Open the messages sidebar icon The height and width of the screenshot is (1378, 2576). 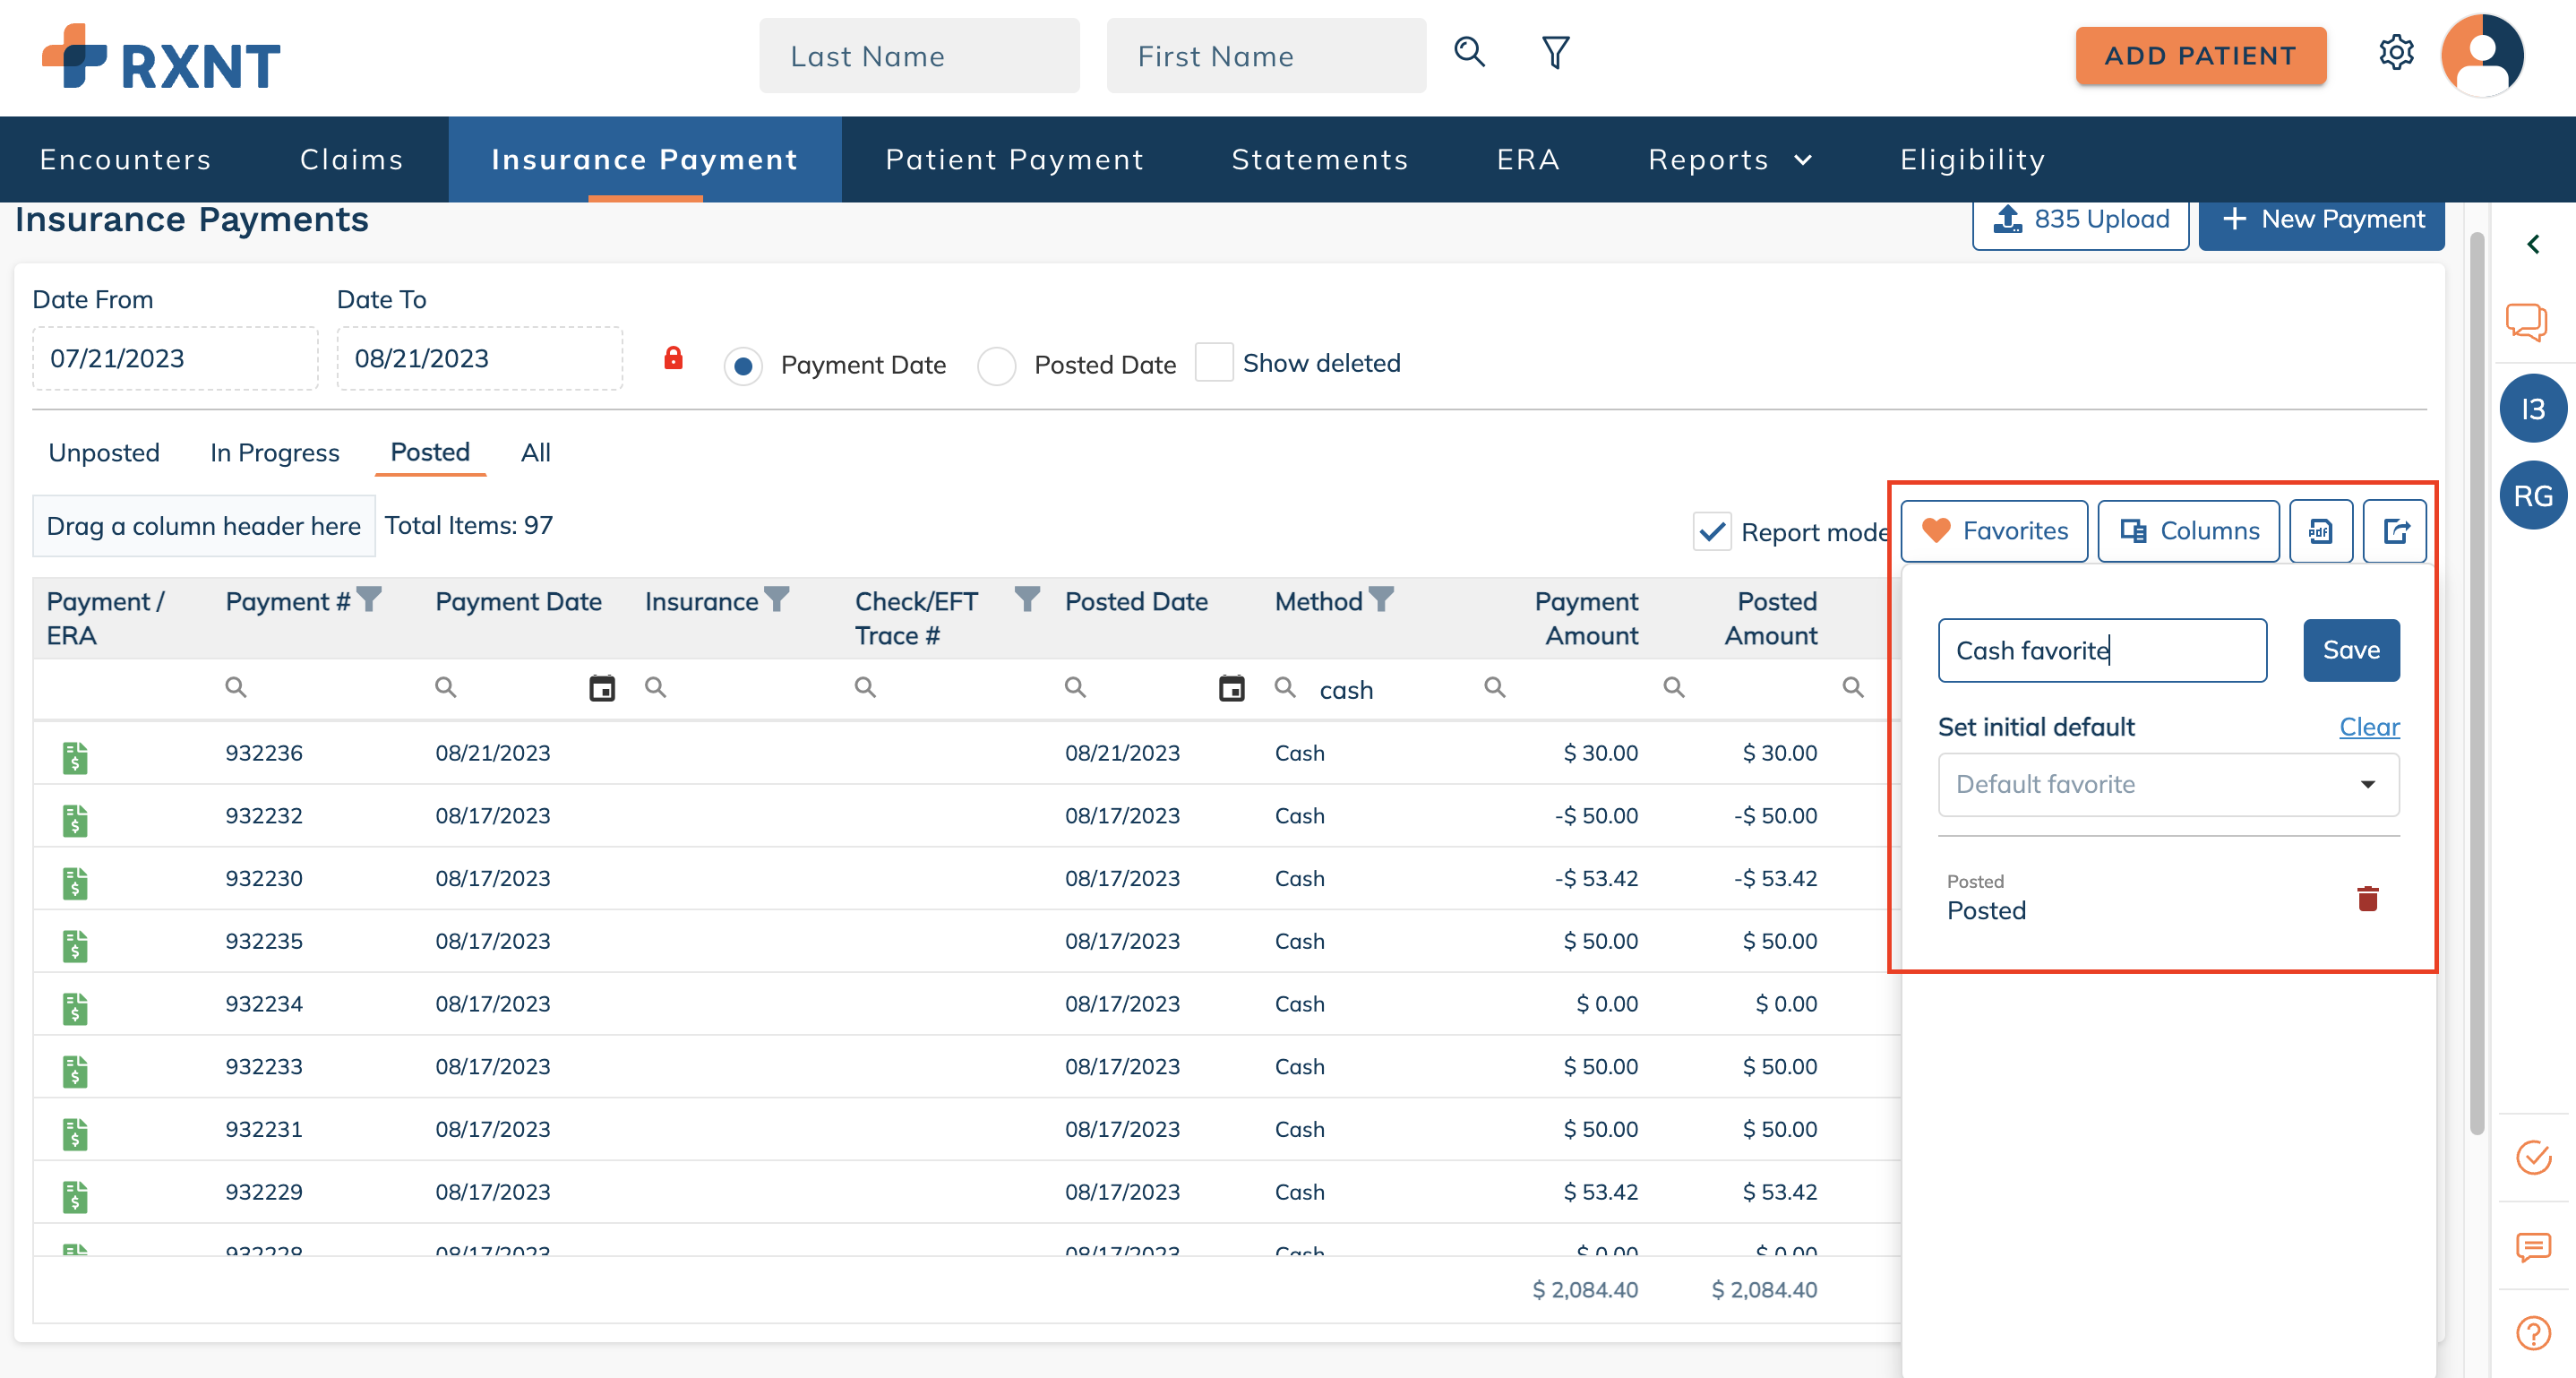click(x=2533, y=1246)
